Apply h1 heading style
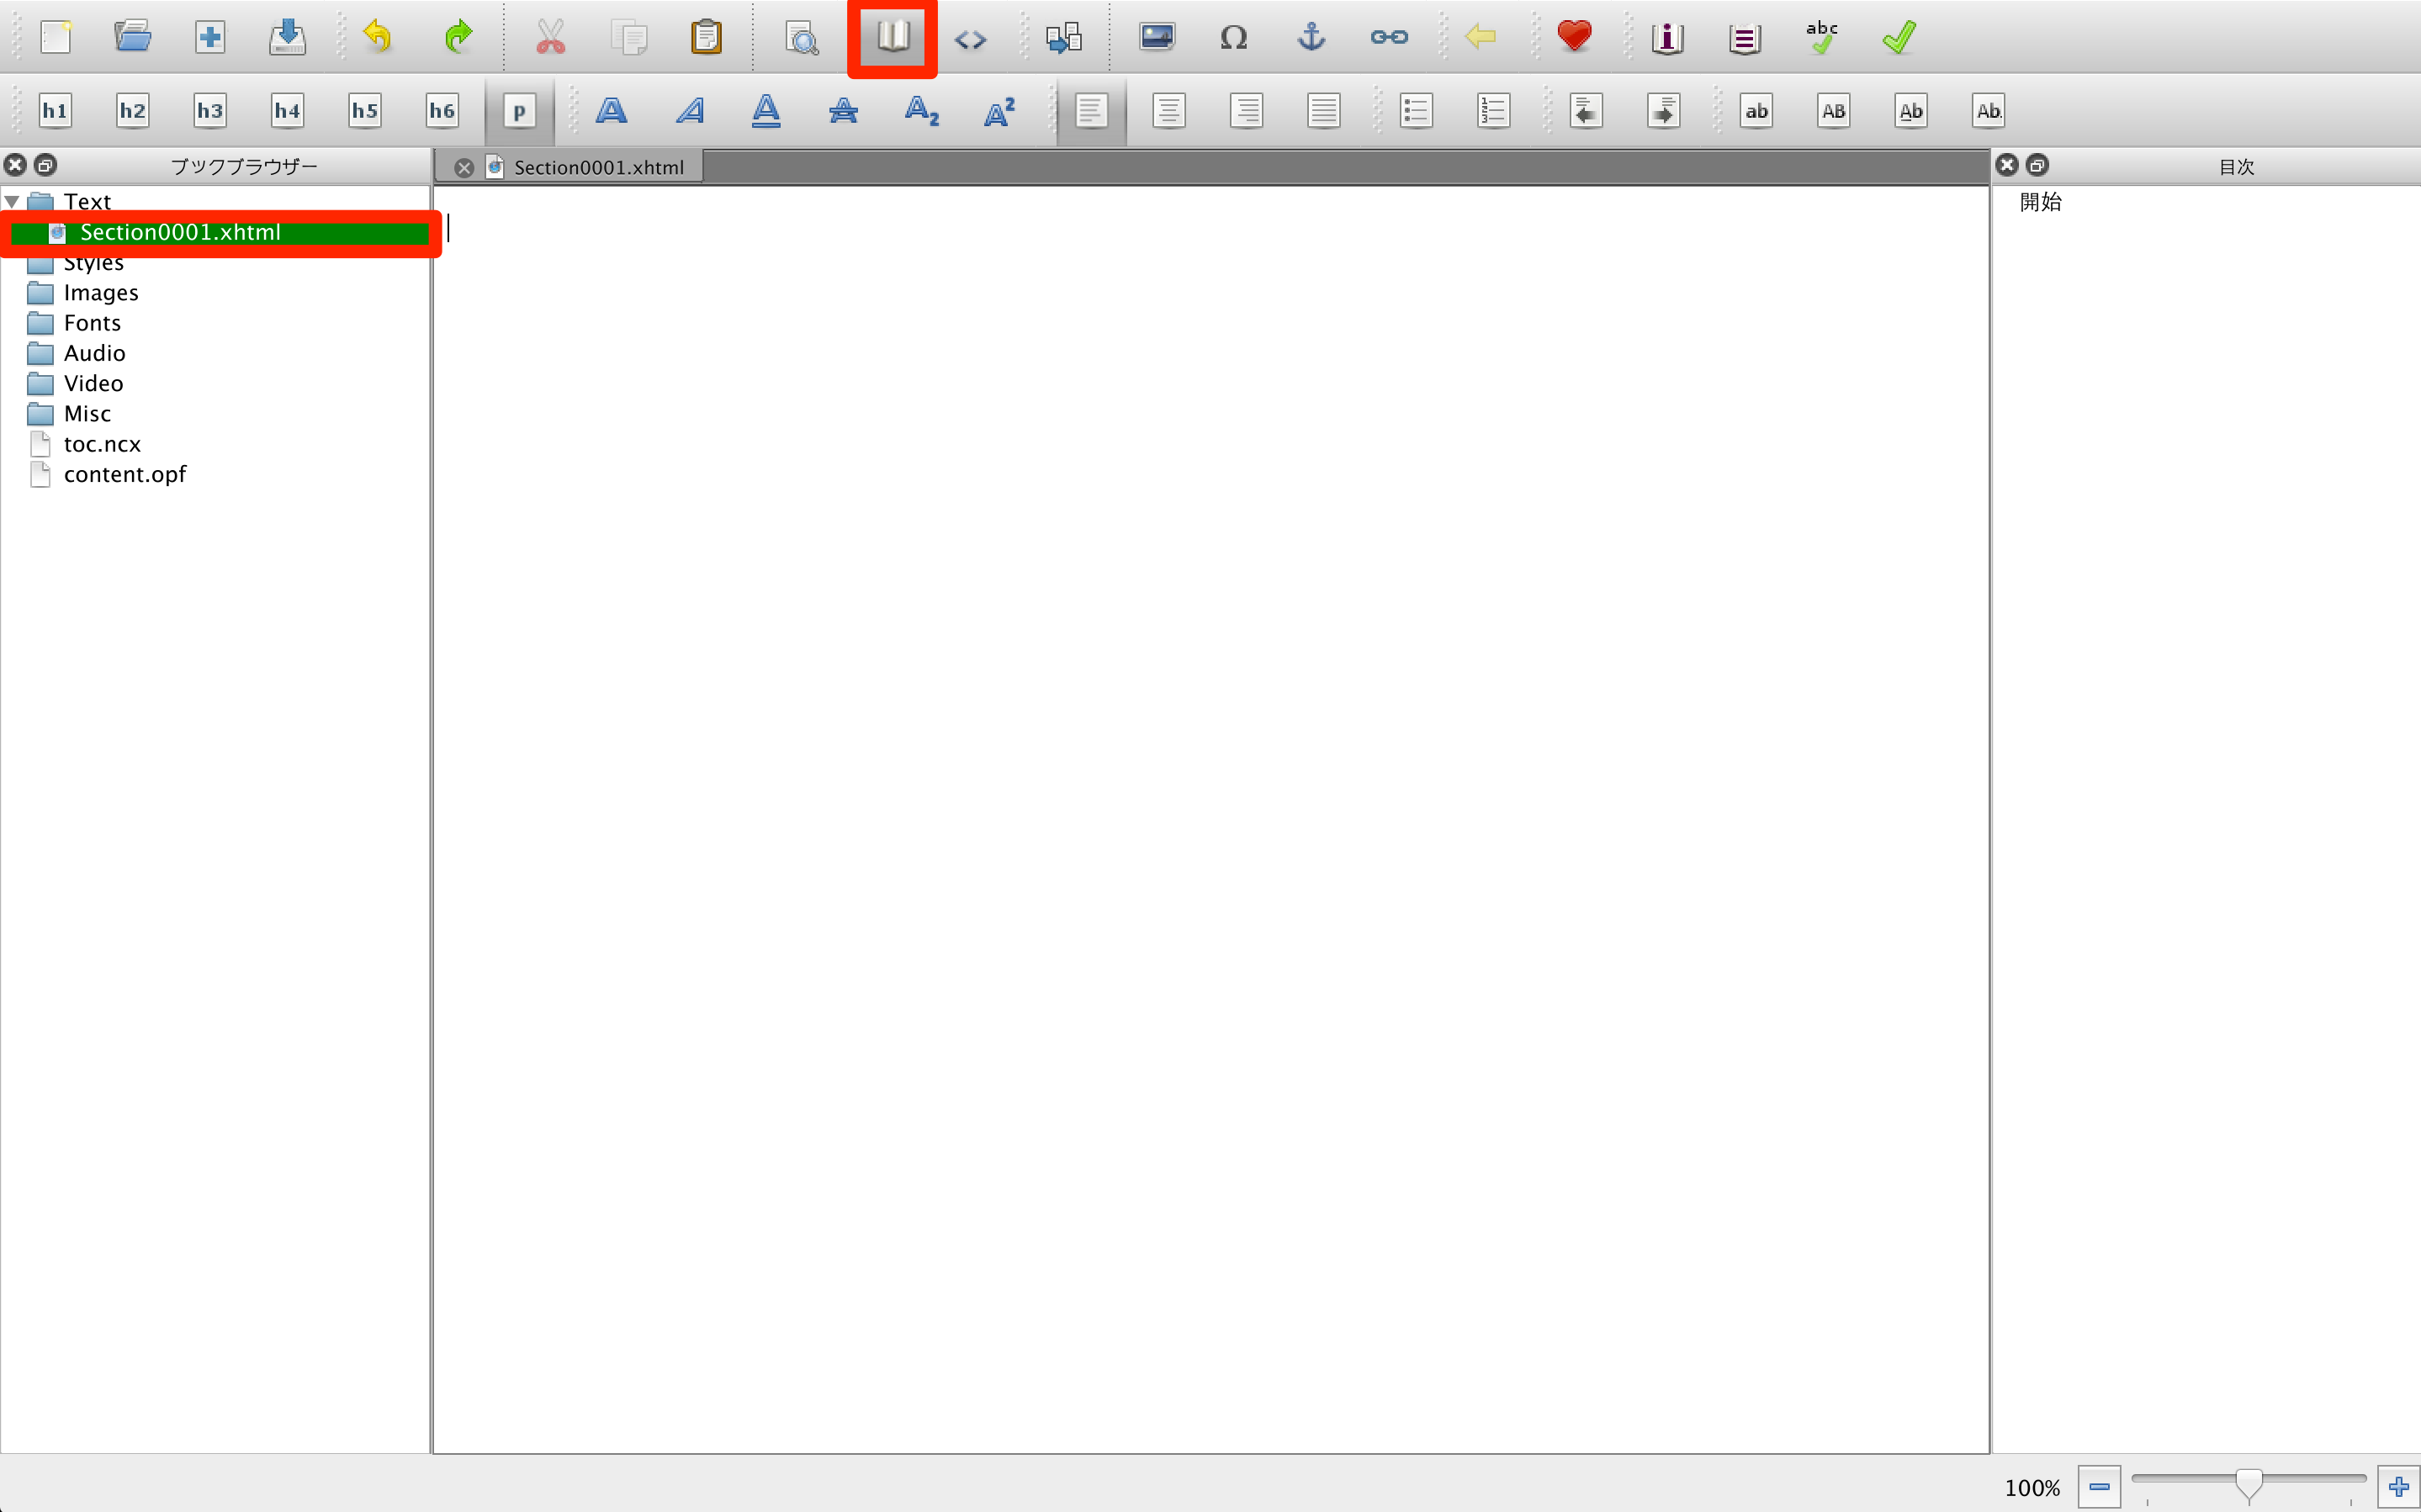The image size is (2421, 1512). (55, 111)
